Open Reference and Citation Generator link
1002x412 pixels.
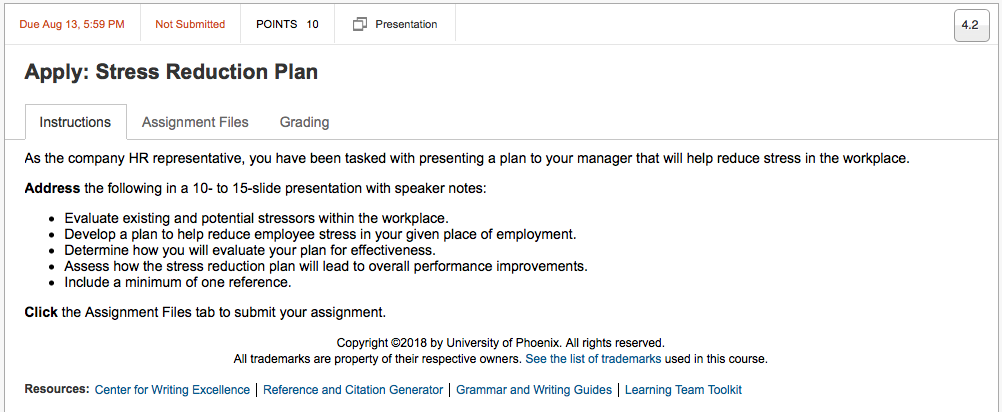(x=353, y=390)
